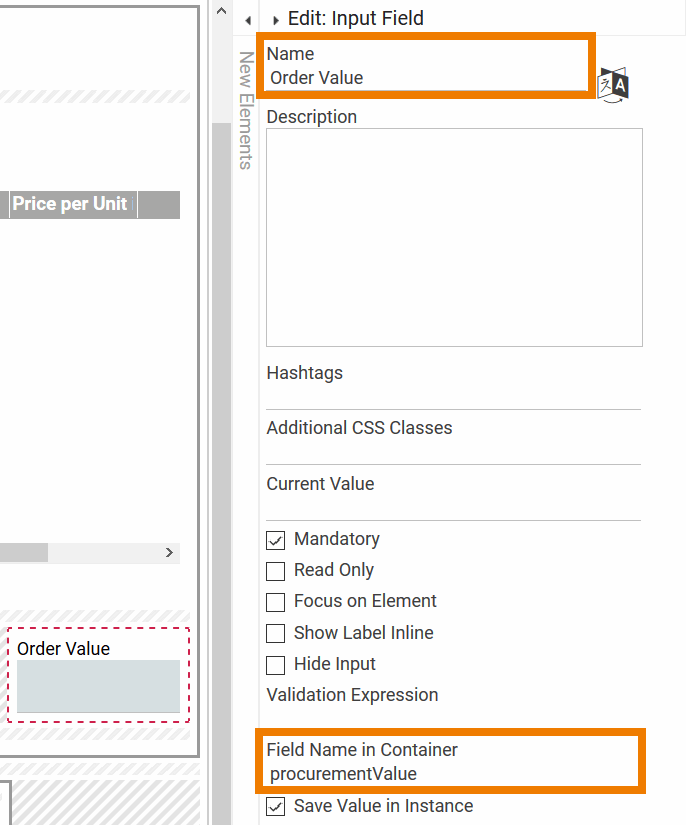This screenshot has width=686, height=825.
Task: Click the Additional CSS Classes field
Action: click(x=453, y=451)
